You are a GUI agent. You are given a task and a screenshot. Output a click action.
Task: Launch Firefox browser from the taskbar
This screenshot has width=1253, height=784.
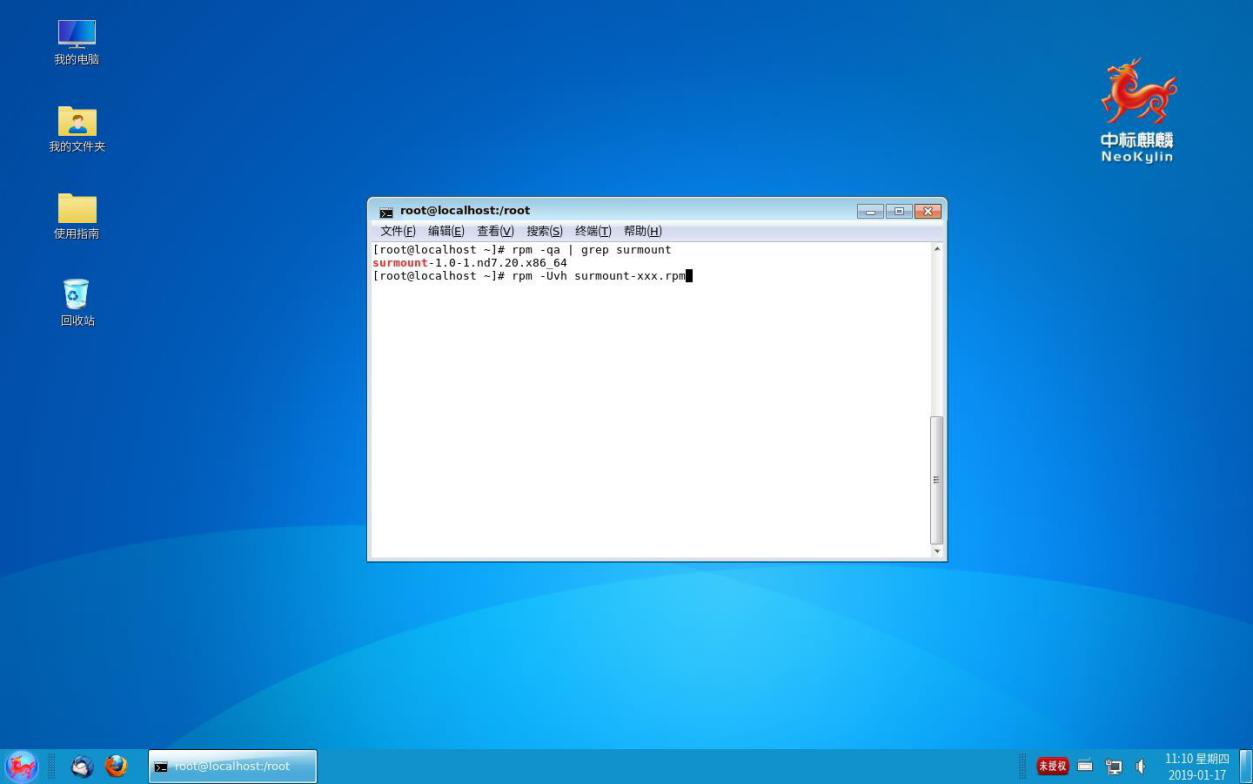[x=116, y=766]
